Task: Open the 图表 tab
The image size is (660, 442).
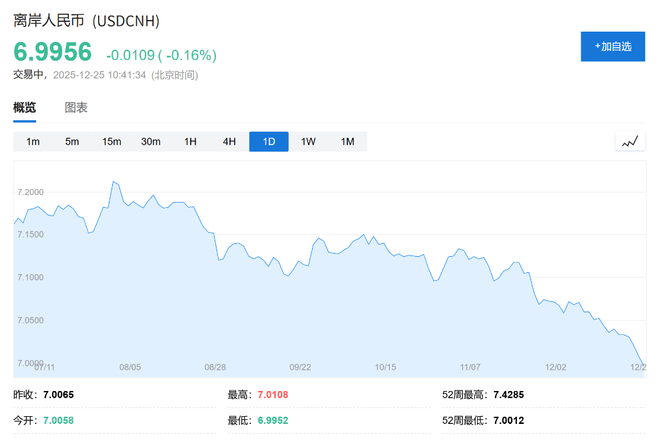Action: [x=76, y=107]
